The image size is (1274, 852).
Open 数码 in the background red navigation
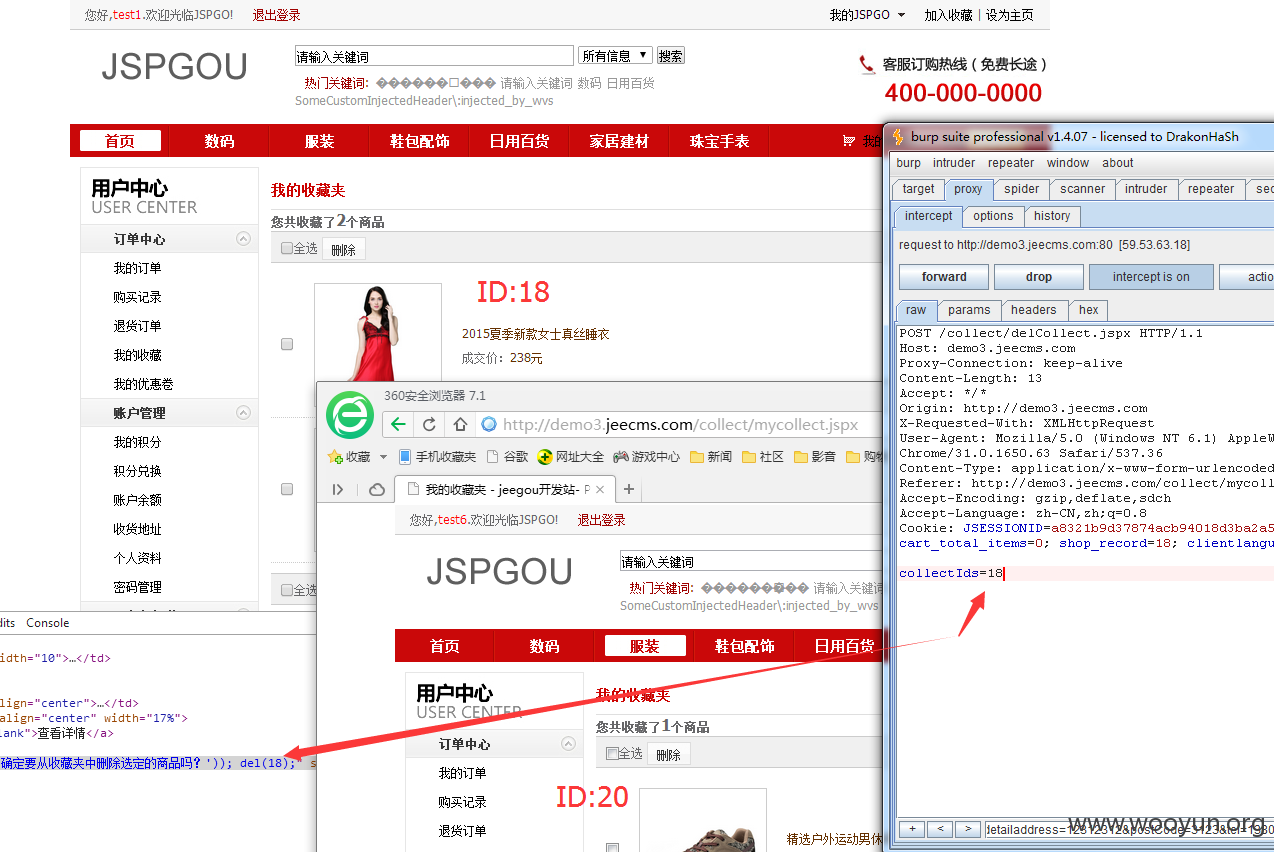219,141
